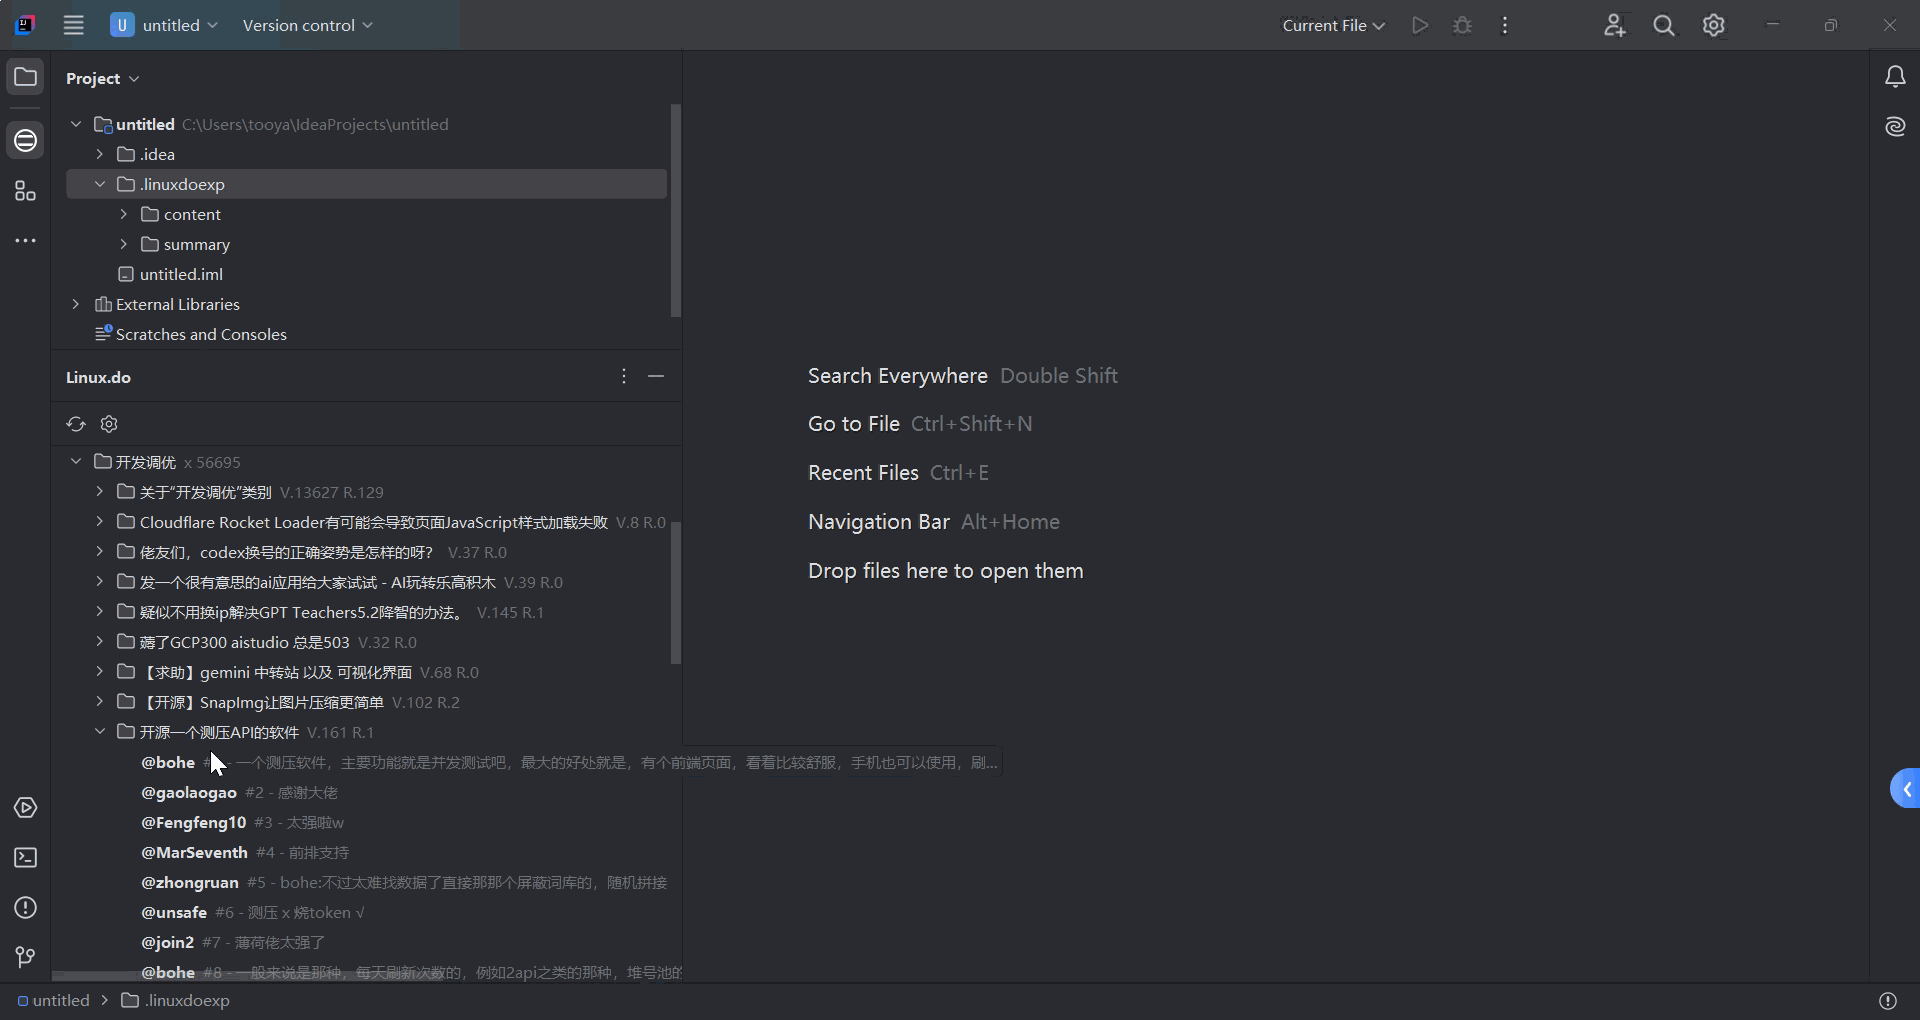Open the Version control dropdown
Image resolution: width=1920 pixels, height=1020 pixels.
pos(307,26)
